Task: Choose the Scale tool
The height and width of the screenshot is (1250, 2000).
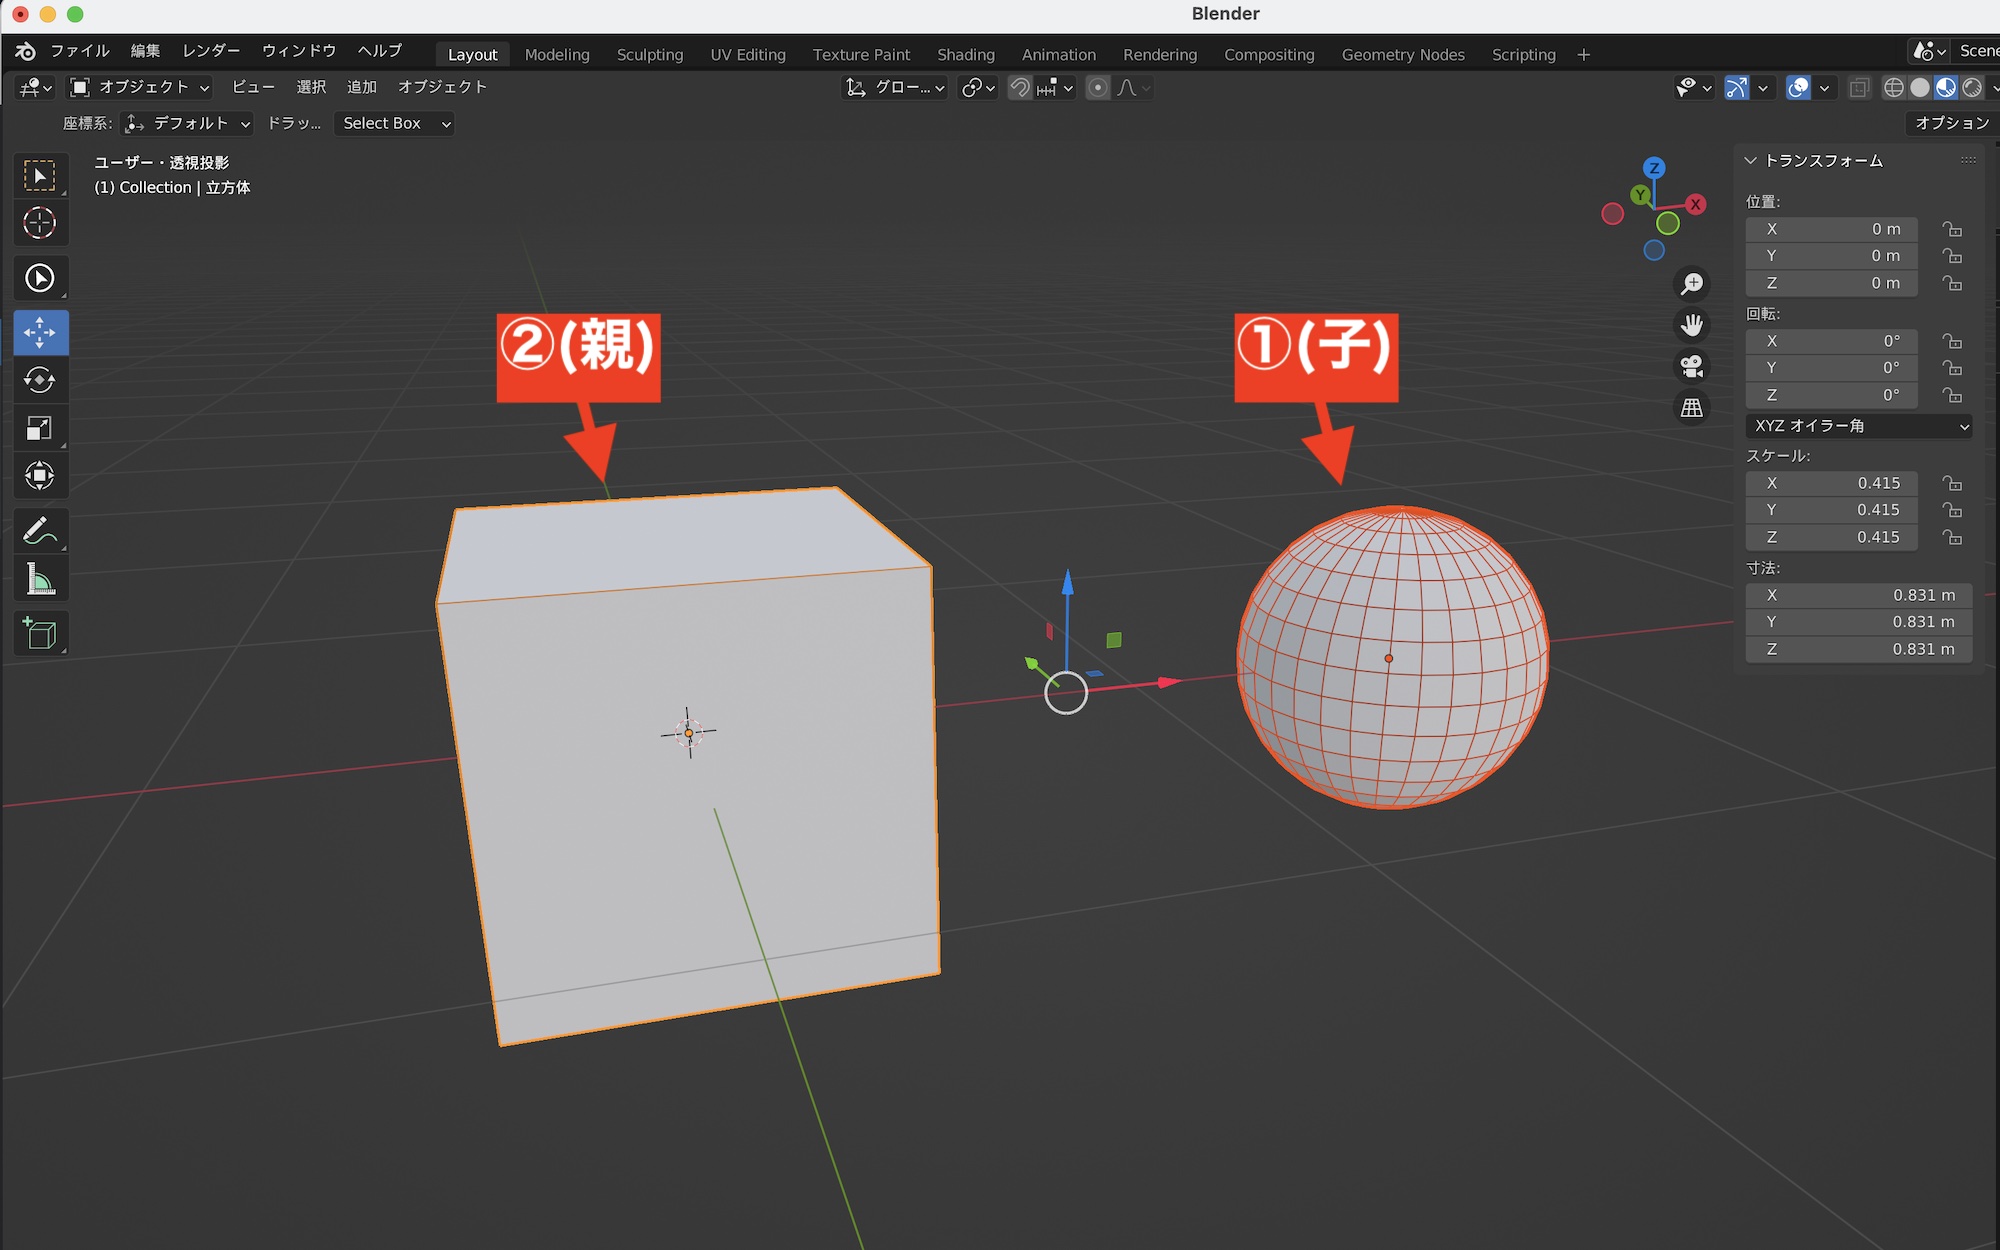Action: click(40, 428)
